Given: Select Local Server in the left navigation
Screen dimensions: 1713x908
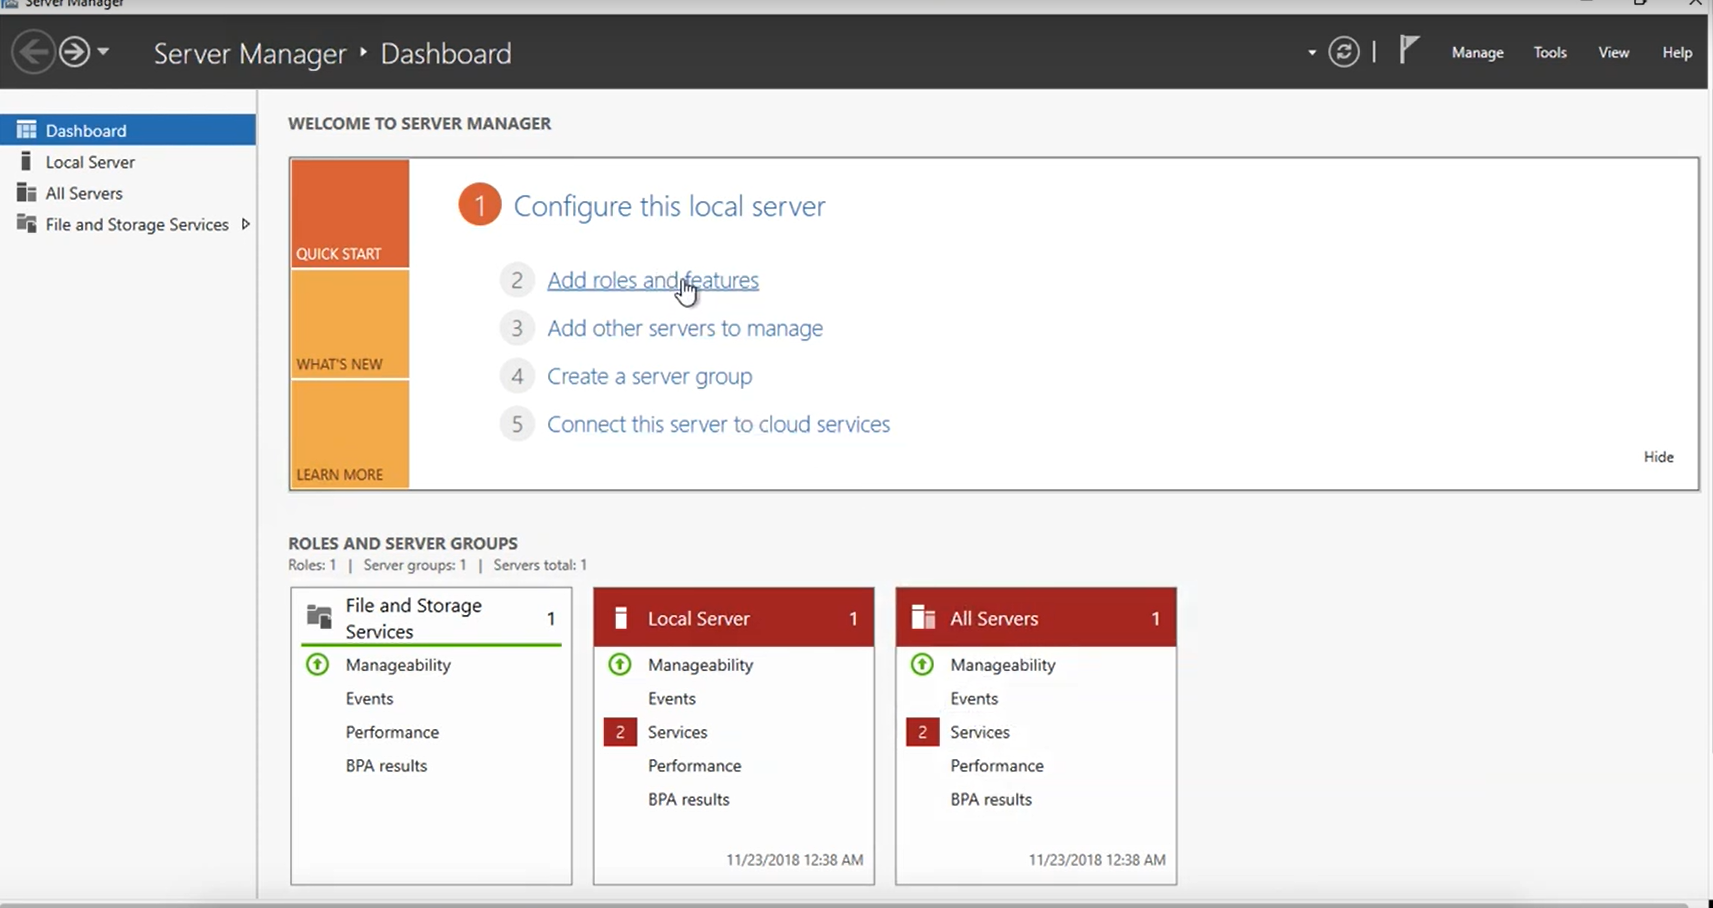Looking at the screenshot, I should click(x=128, y=162).
